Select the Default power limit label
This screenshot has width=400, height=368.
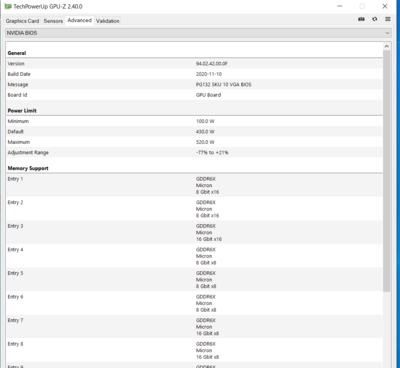16,132
